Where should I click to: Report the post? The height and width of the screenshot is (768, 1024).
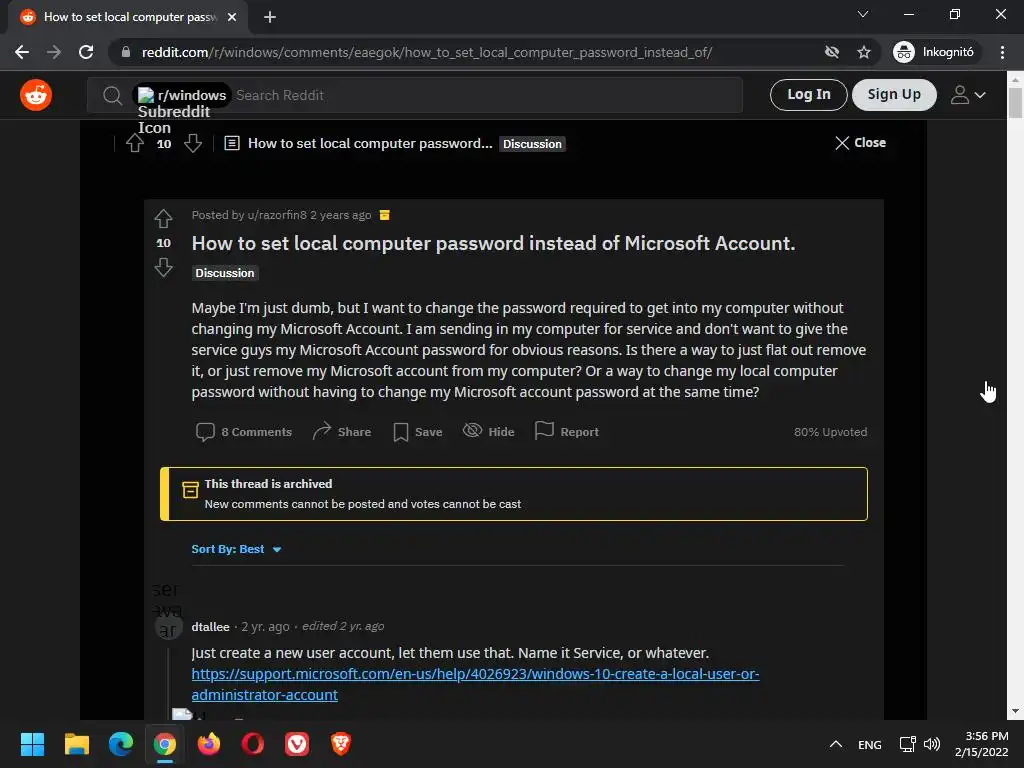tap(566, 432)
